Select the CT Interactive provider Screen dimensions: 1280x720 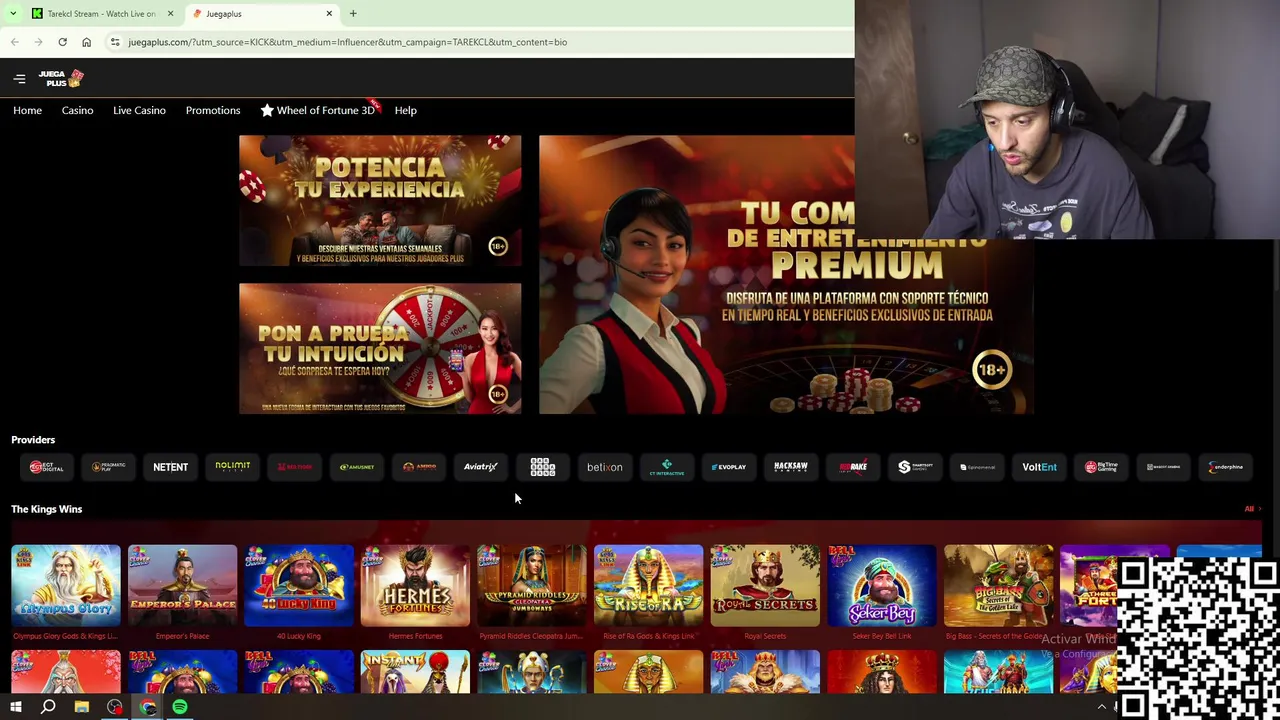coord(667,467)
